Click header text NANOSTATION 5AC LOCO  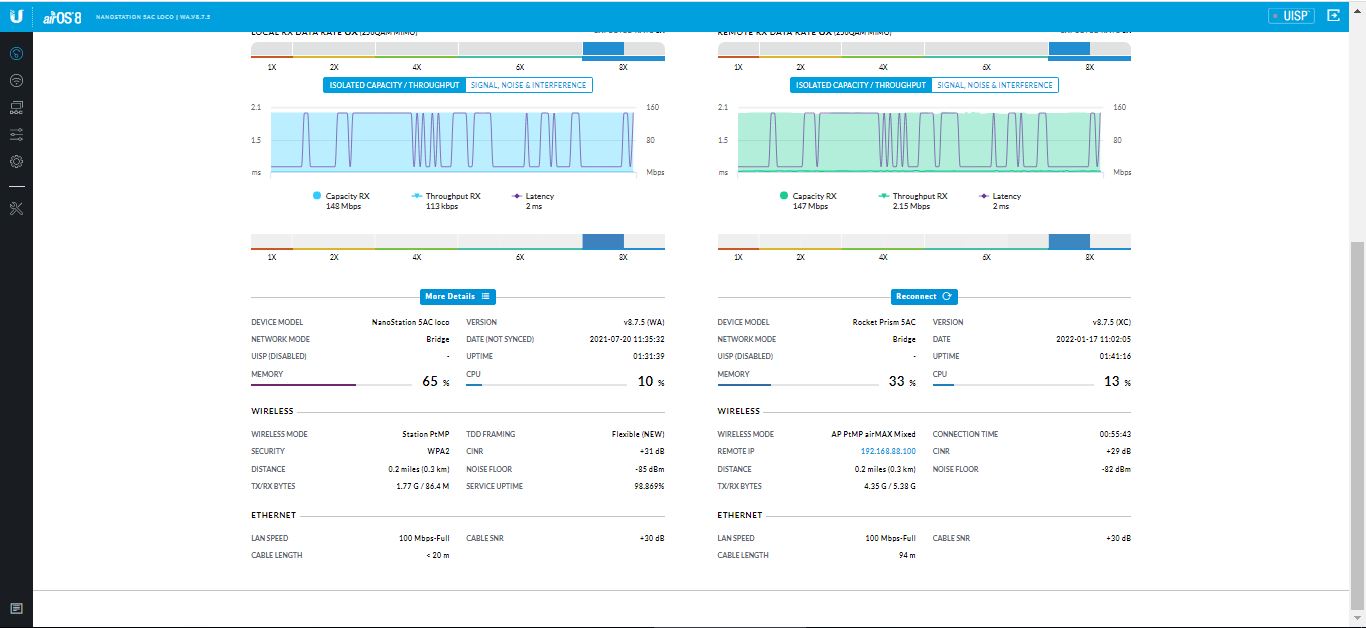[137, 17]
